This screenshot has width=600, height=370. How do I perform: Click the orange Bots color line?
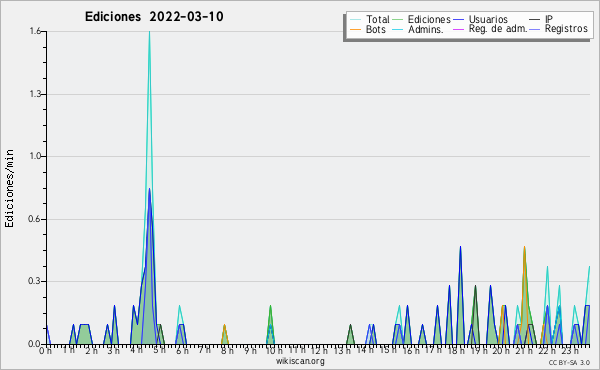pyautogui.click(x=356, y=29)
